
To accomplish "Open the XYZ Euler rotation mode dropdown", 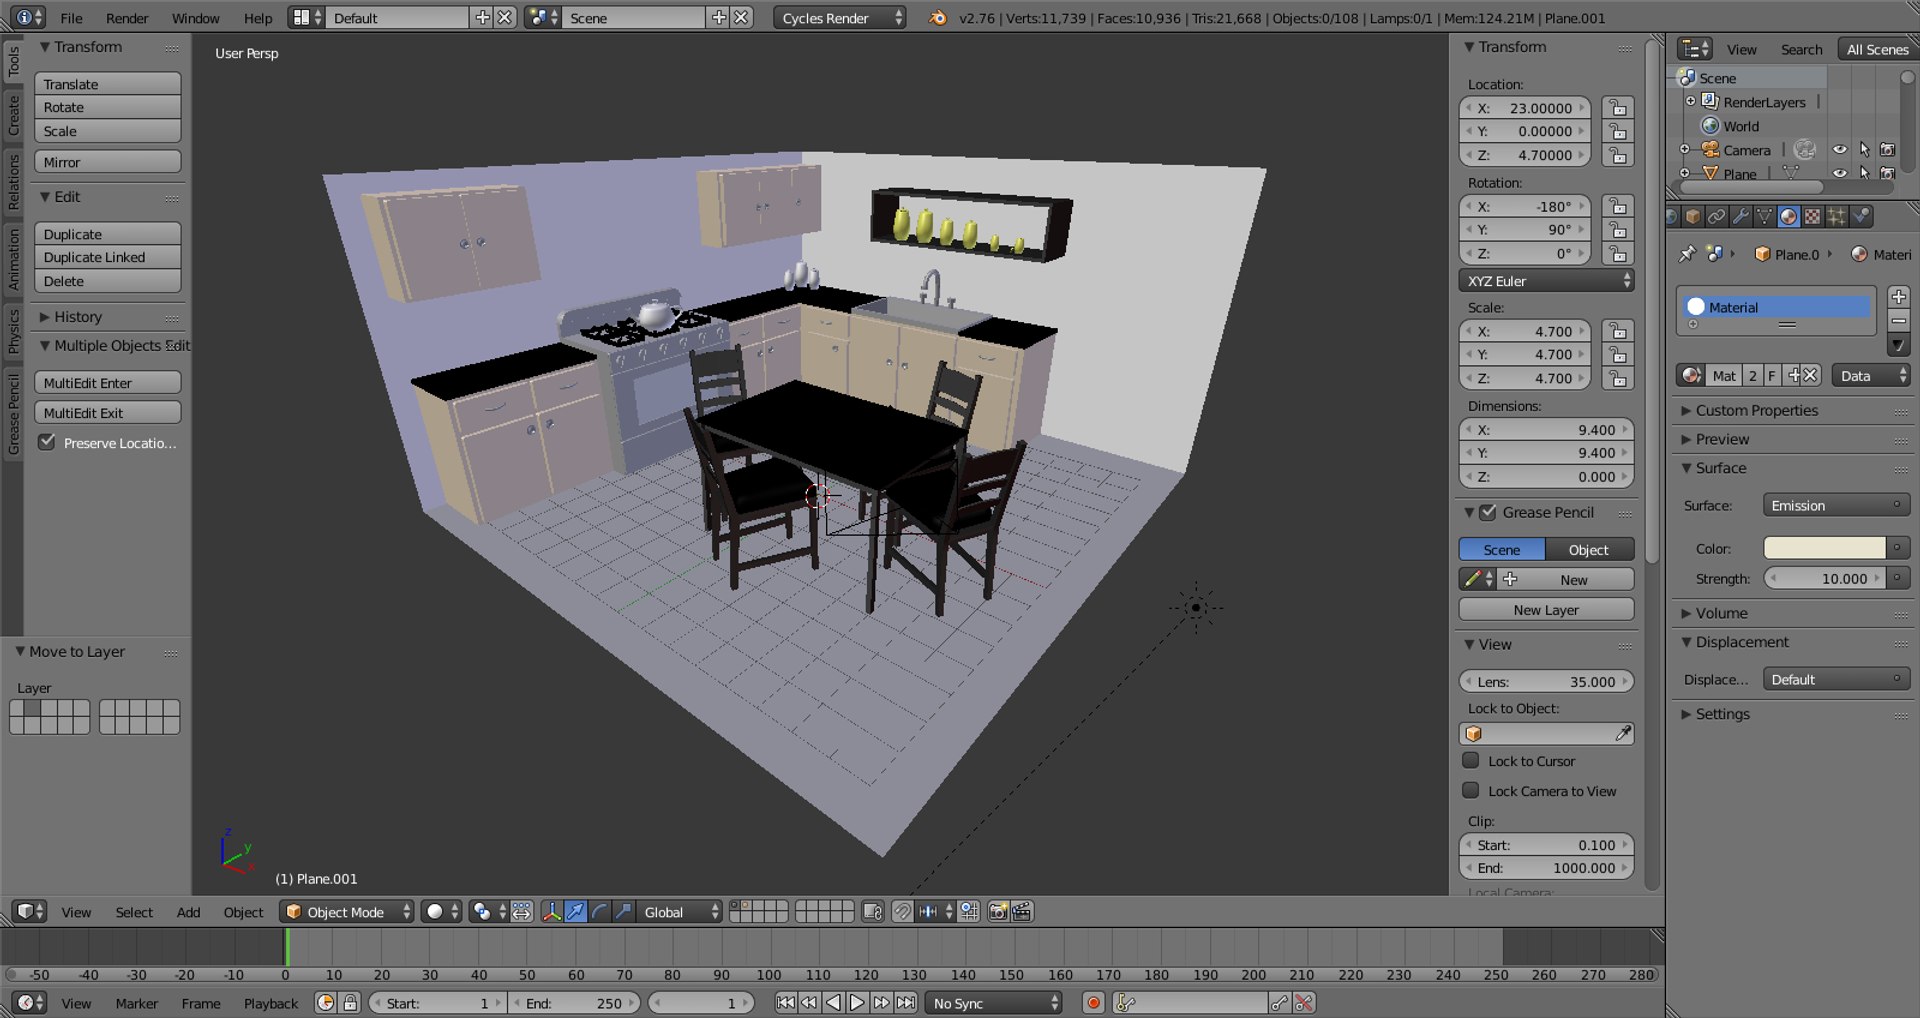I will (1546, 281).
